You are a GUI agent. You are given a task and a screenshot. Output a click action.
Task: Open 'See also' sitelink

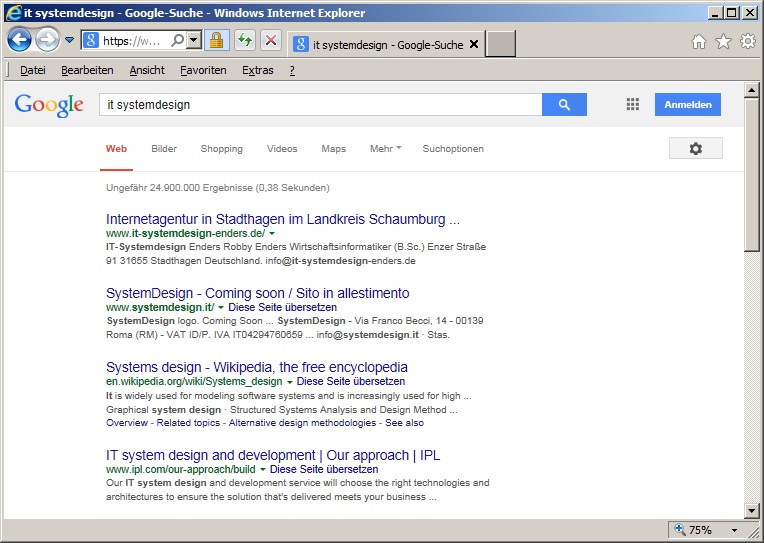[404, 423]
